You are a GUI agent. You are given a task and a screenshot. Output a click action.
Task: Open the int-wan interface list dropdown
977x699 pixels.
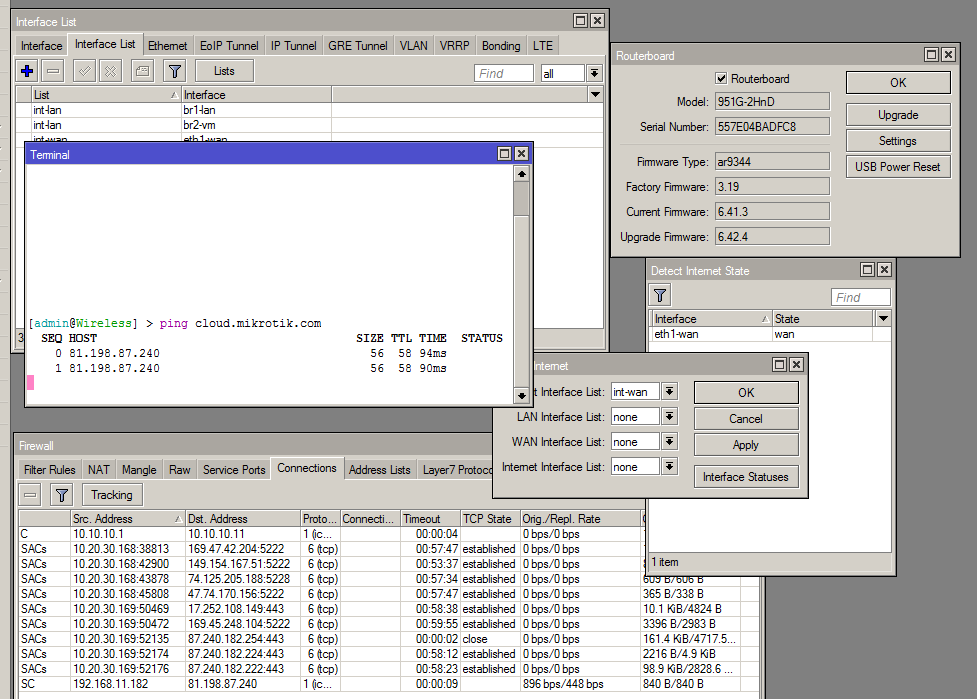(x=669, y=392)
